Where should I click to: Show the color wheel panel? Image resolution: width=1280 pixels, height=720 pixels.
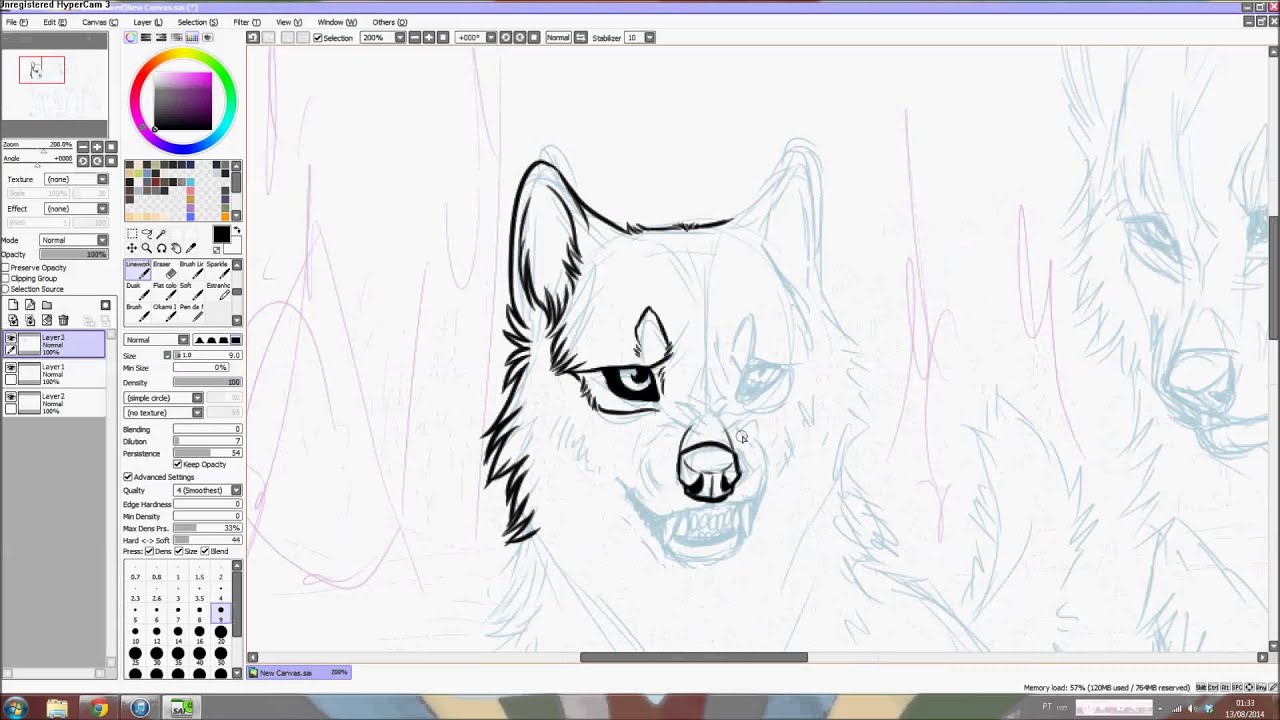(131, 38)
